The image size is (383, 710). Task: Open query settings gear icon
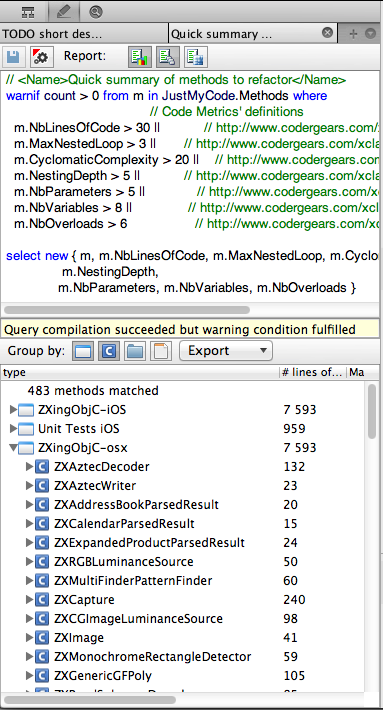[x=42, y=57]
